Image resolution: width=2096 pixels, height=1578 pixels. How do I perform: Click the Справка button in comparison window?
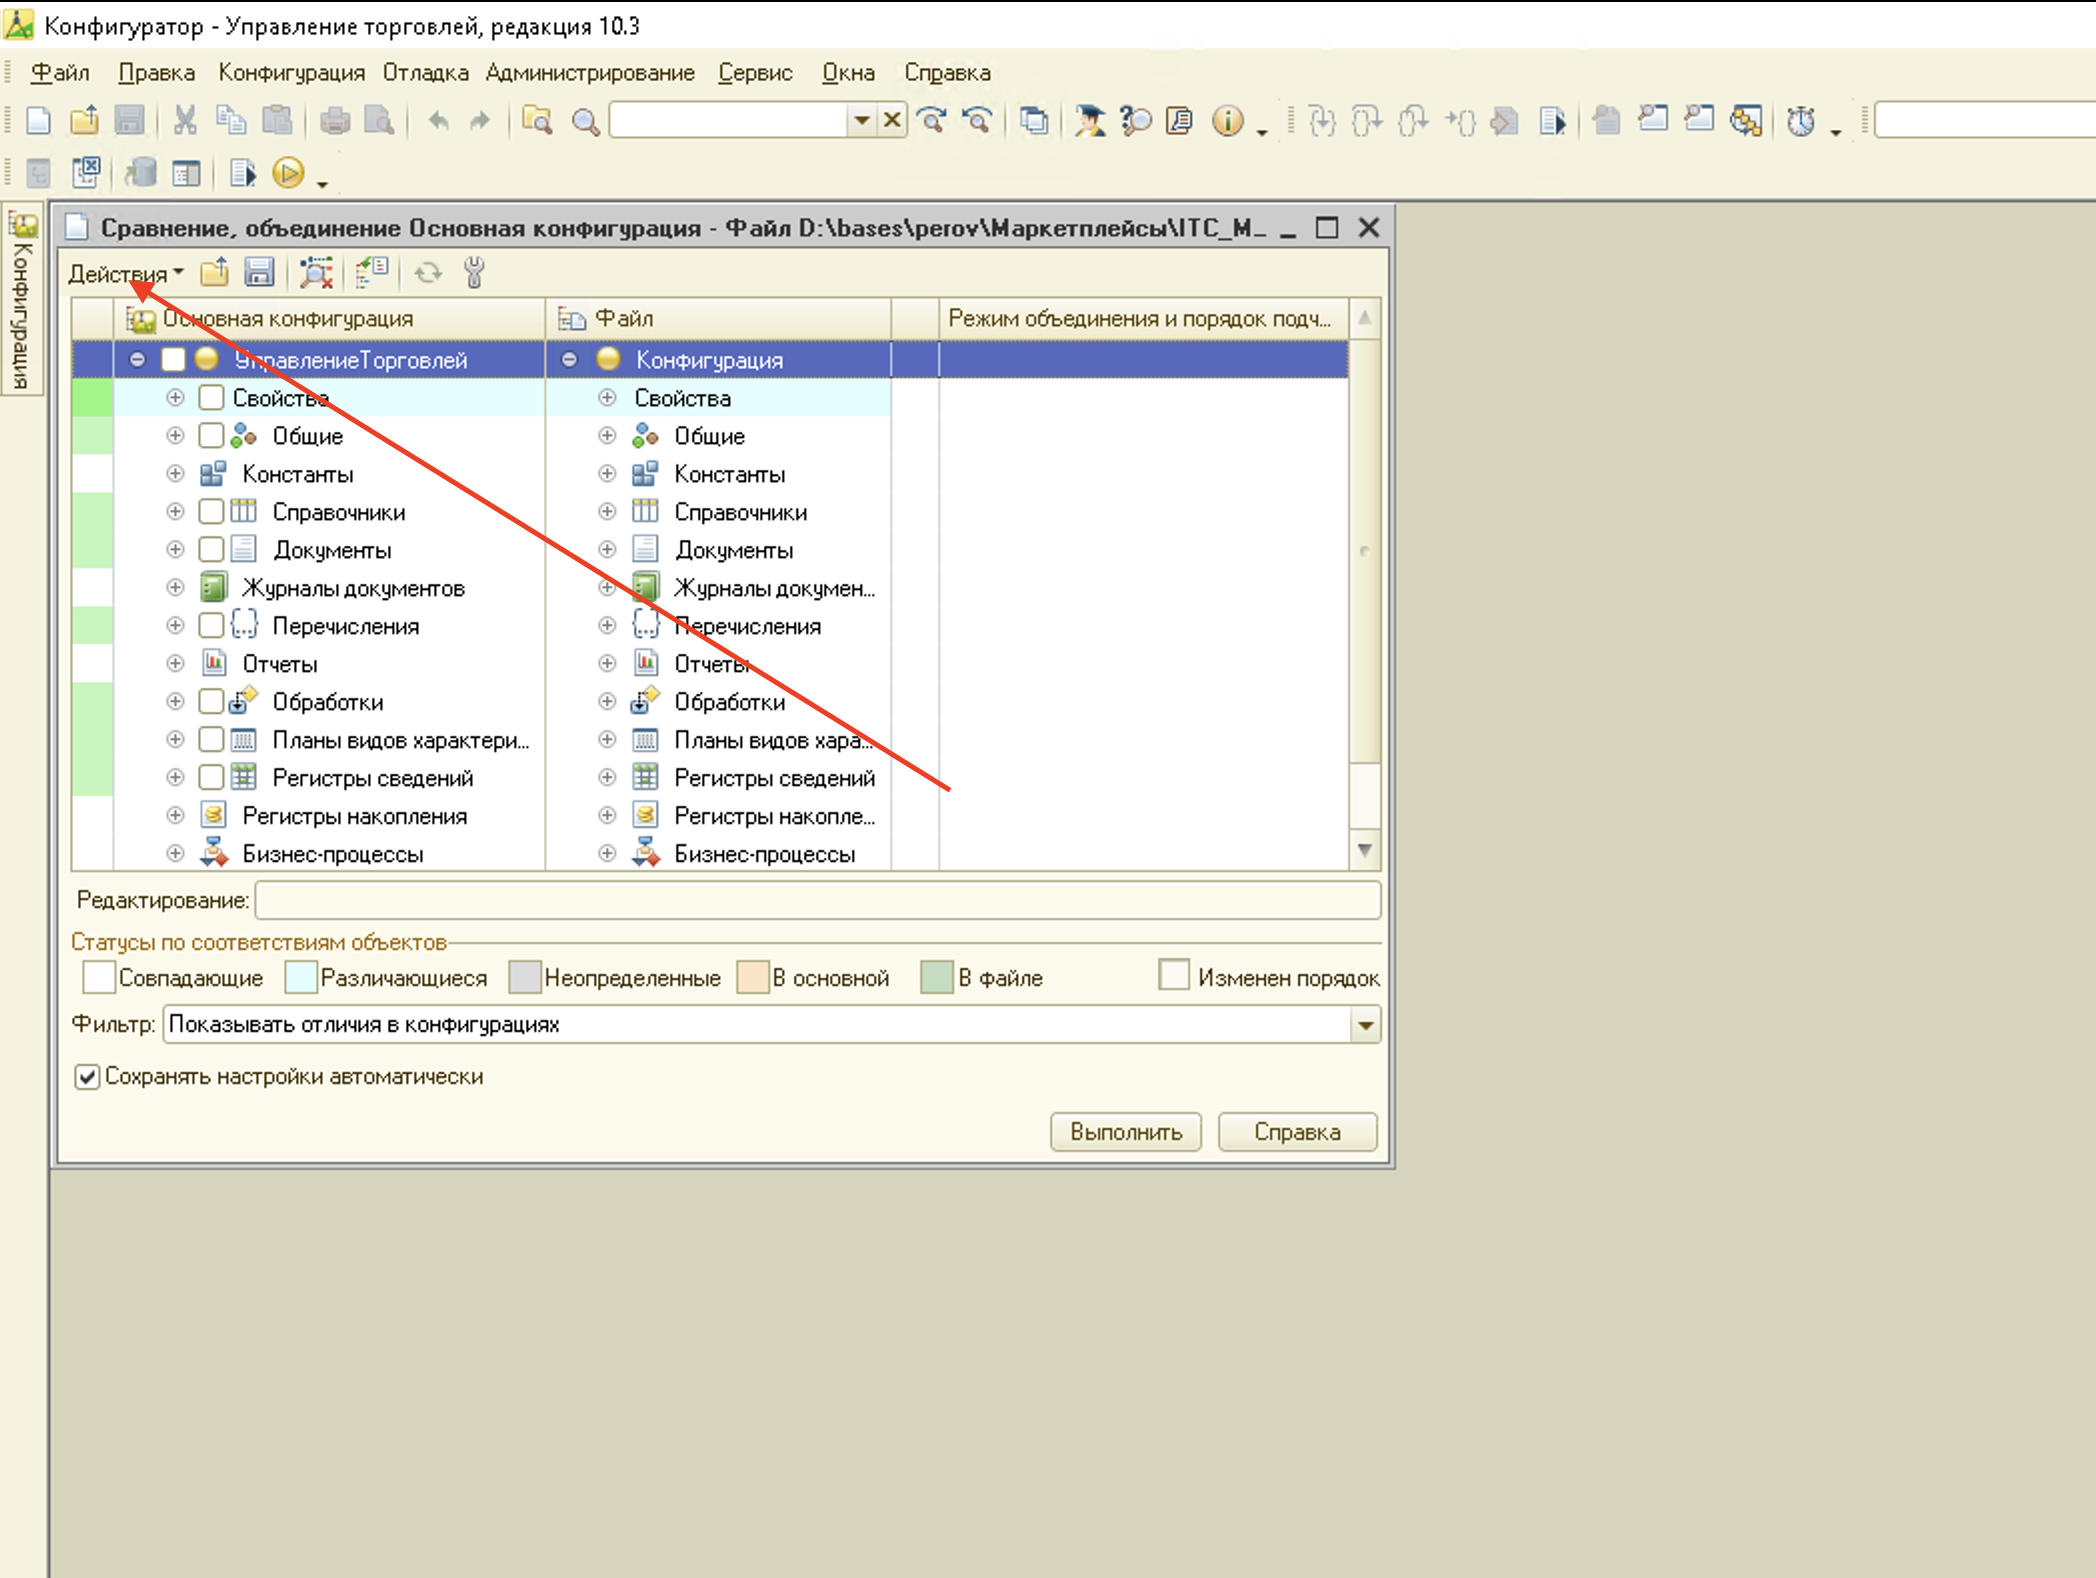pyautogui.click(x=1297, y=1132)
